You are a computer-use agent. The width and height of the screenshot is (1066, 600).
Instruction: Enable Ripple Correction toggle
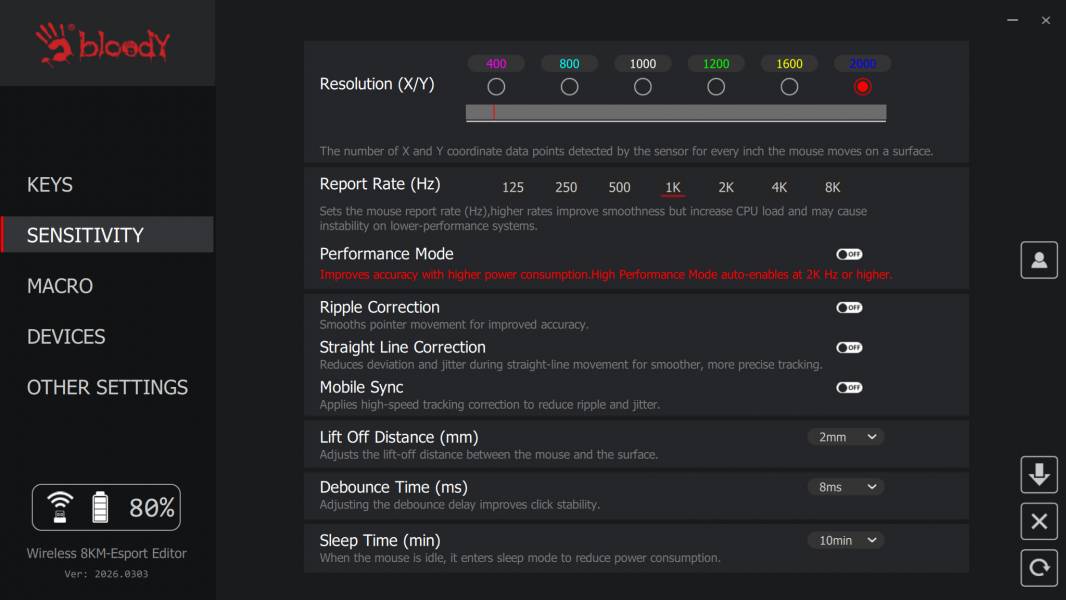[849, 308]
